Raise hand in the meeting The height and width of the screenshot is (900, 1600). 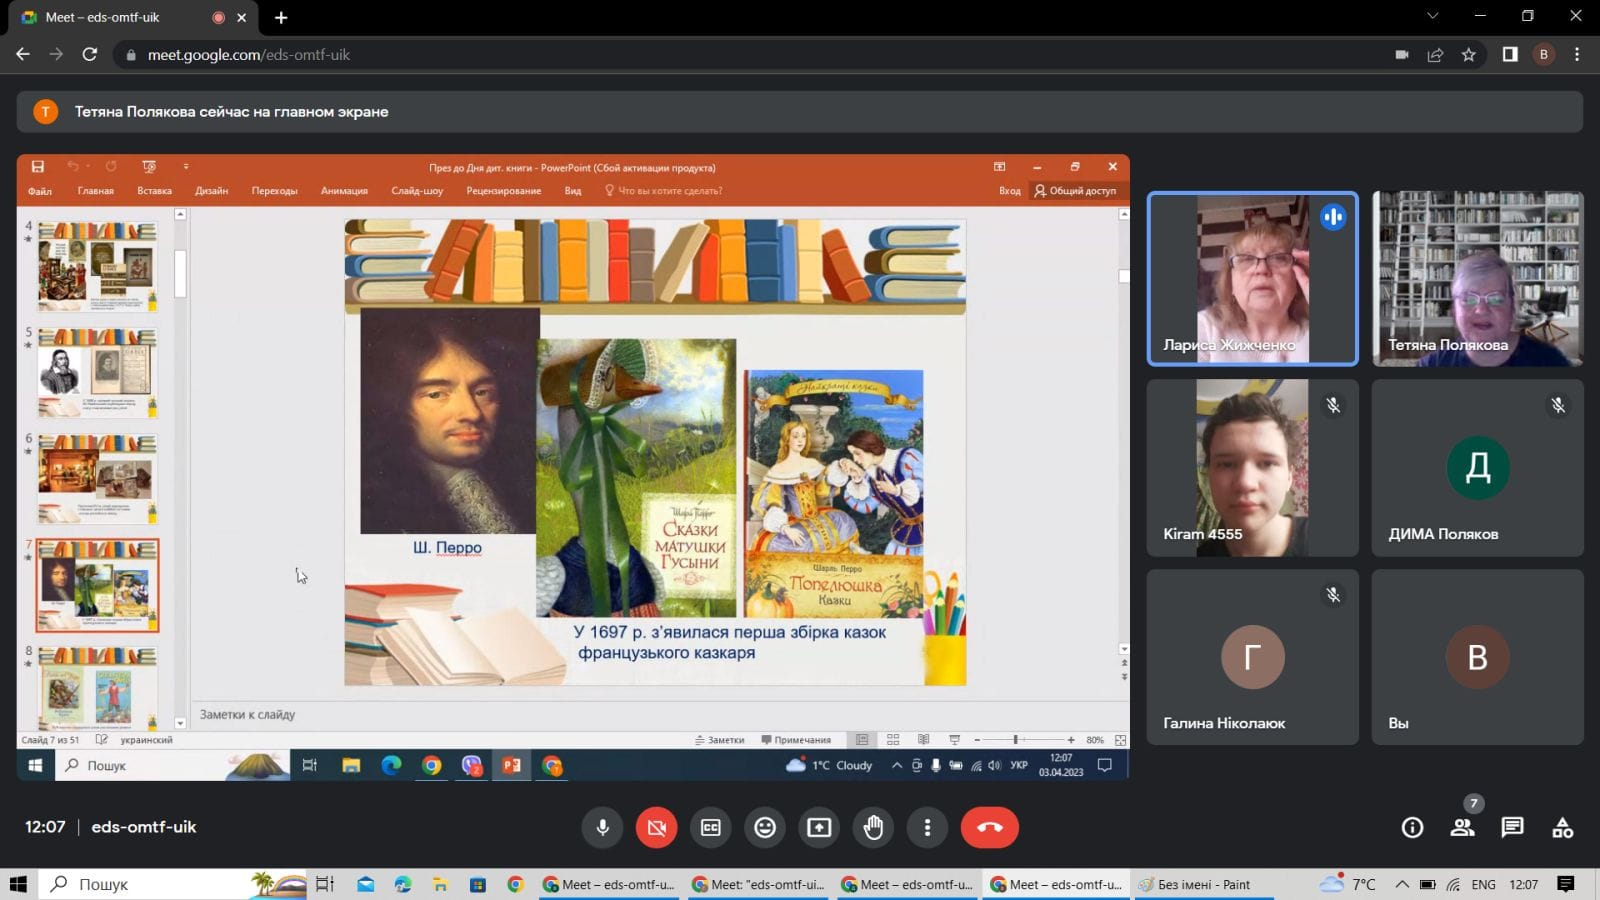(x=873, y=827)
